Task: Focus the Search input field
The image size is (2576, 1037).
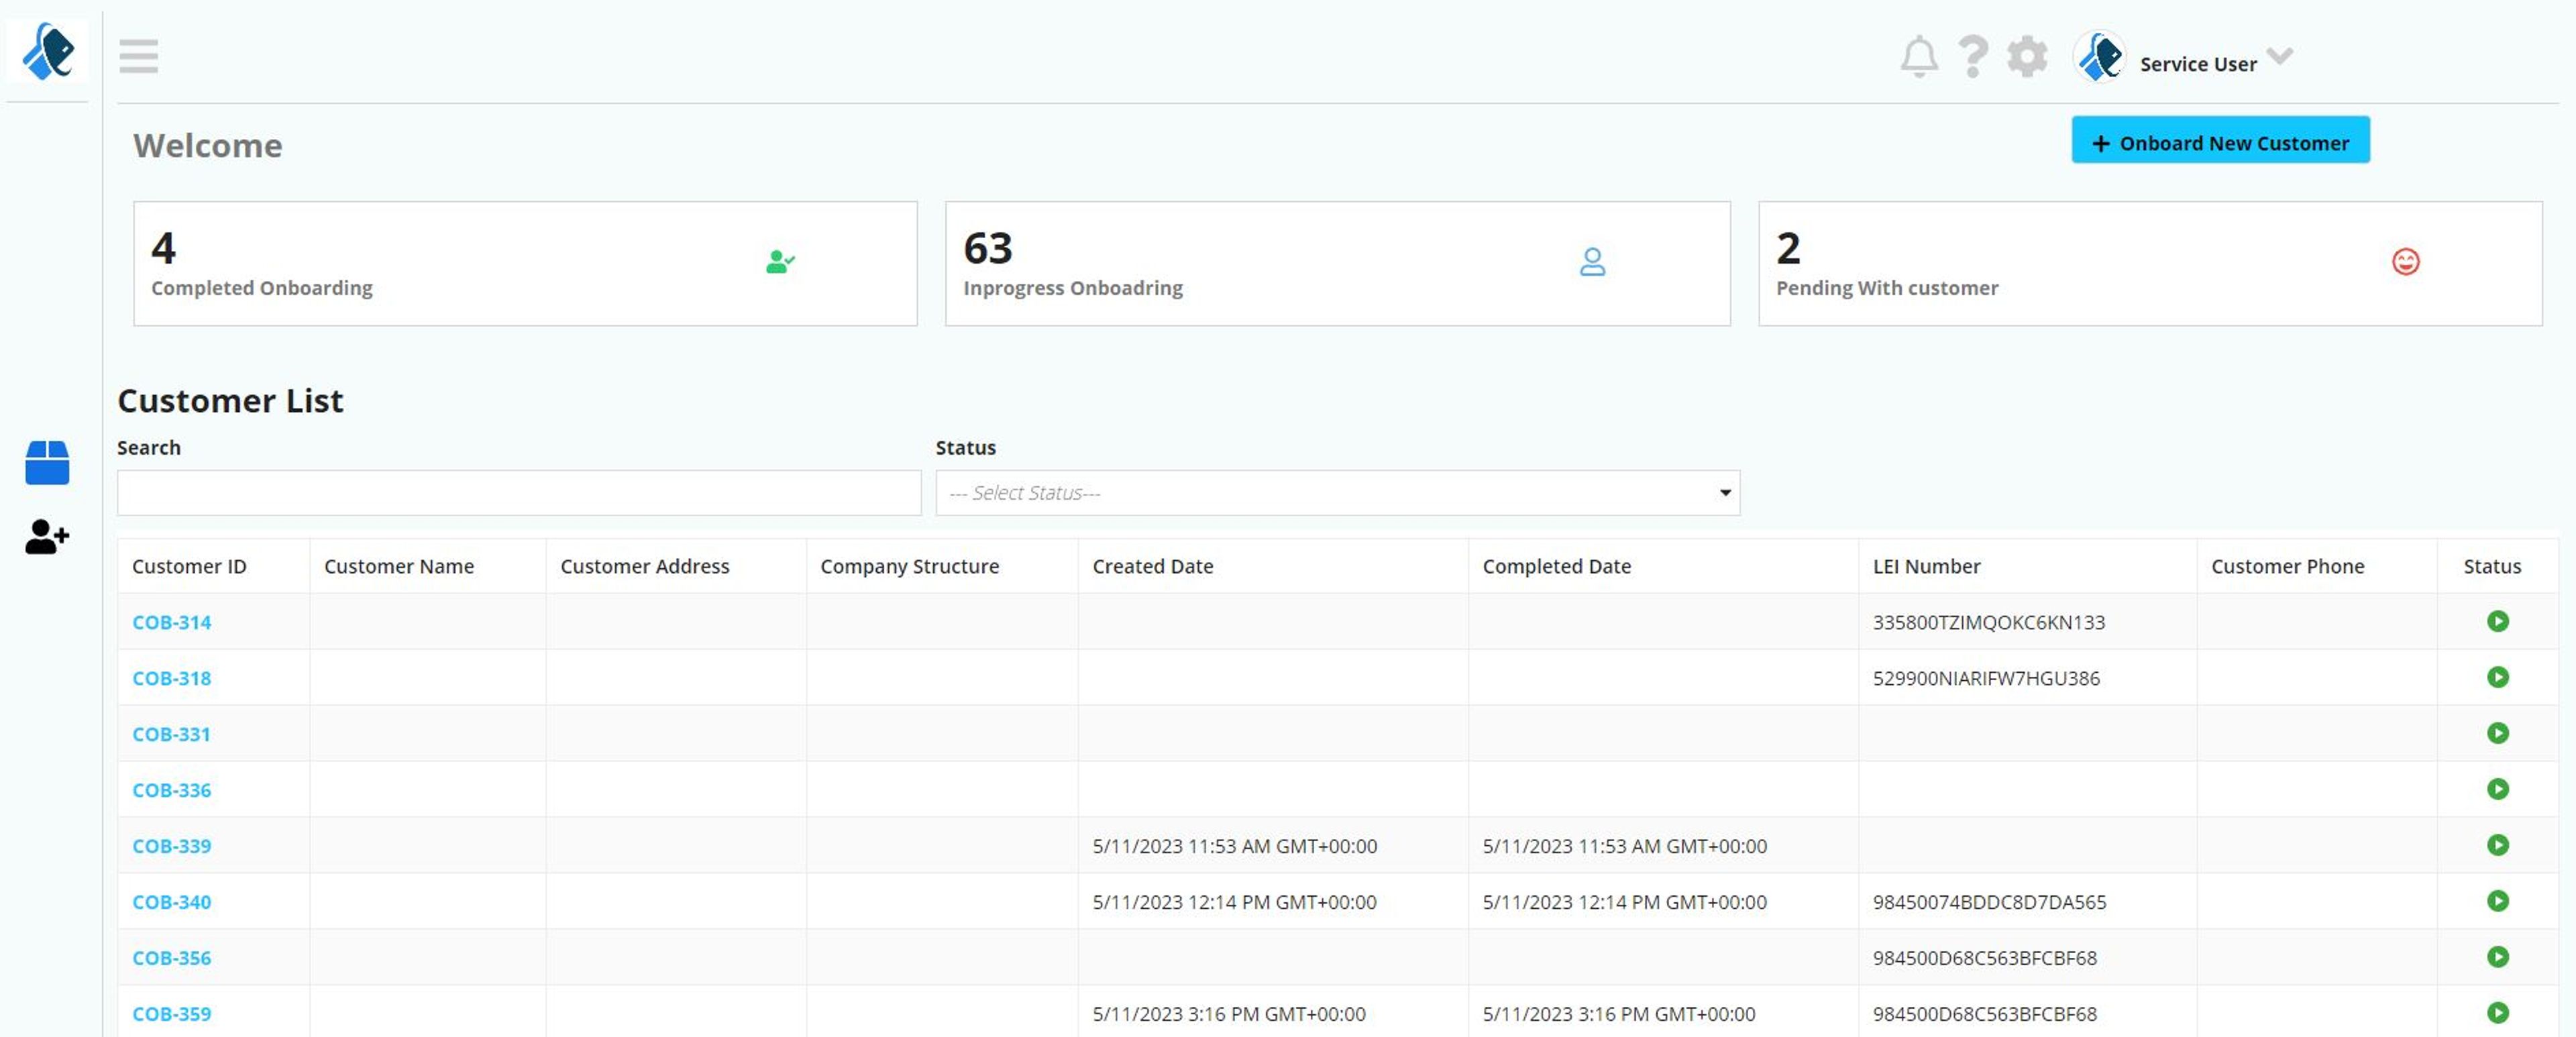Action: click(519, 493)
